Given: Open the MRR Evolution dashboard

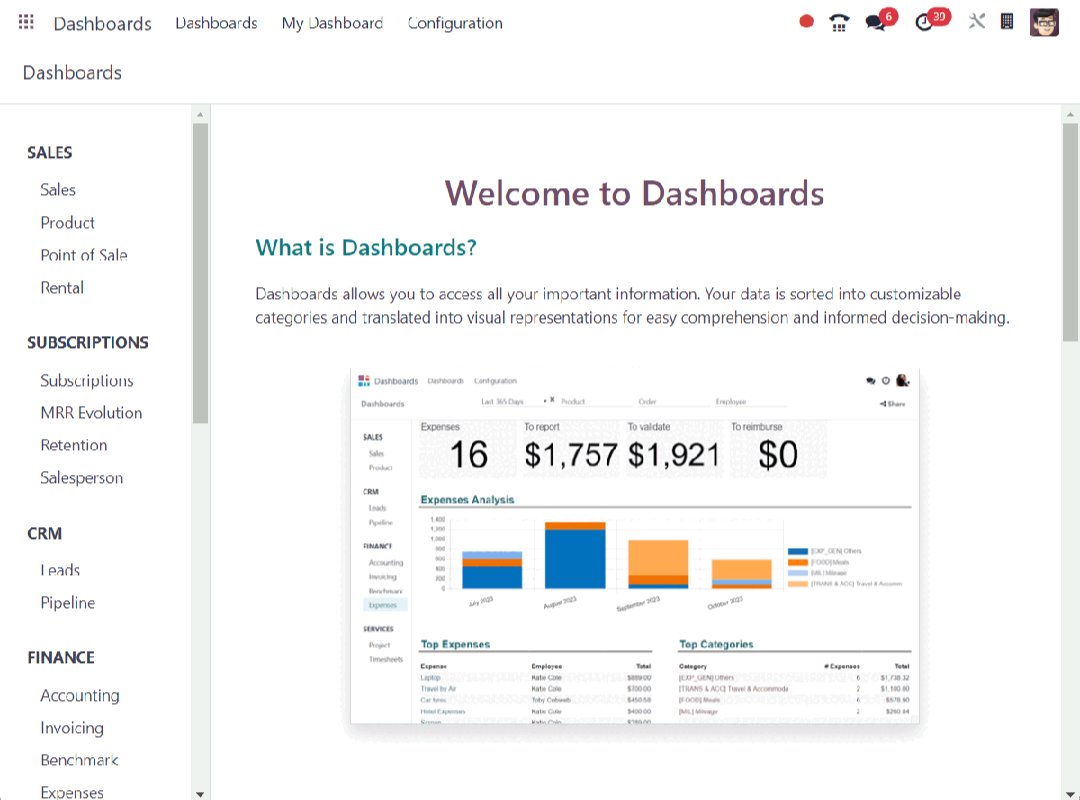Looking at the screenshot, I should (92, 413).
